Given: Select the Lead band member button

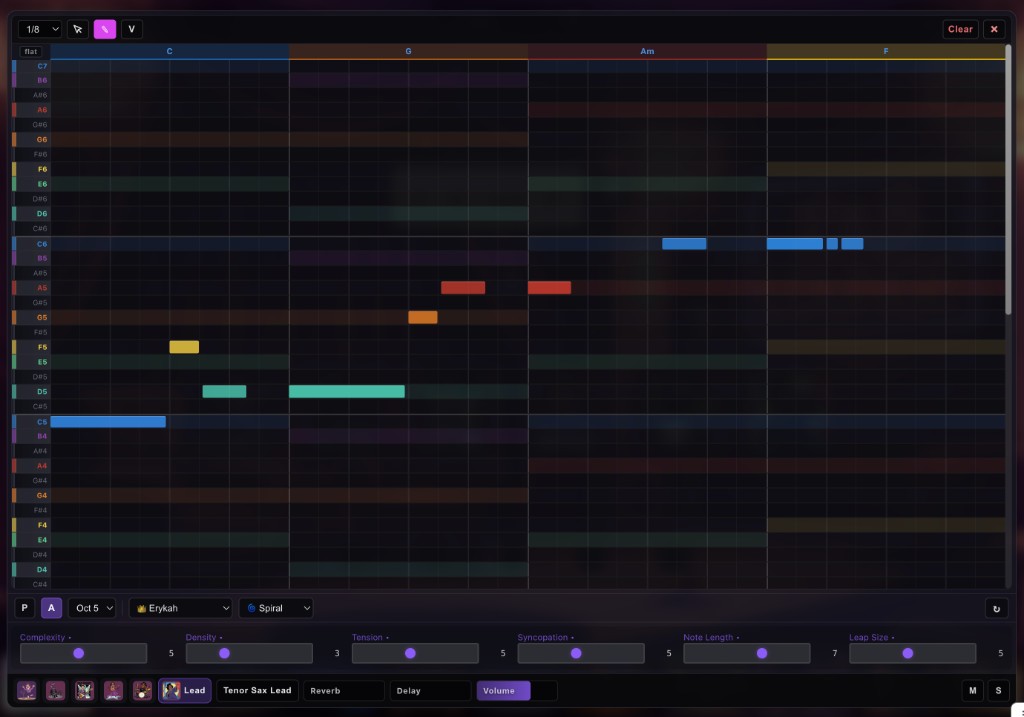Looking at the screenshot, I should point(185,690).
